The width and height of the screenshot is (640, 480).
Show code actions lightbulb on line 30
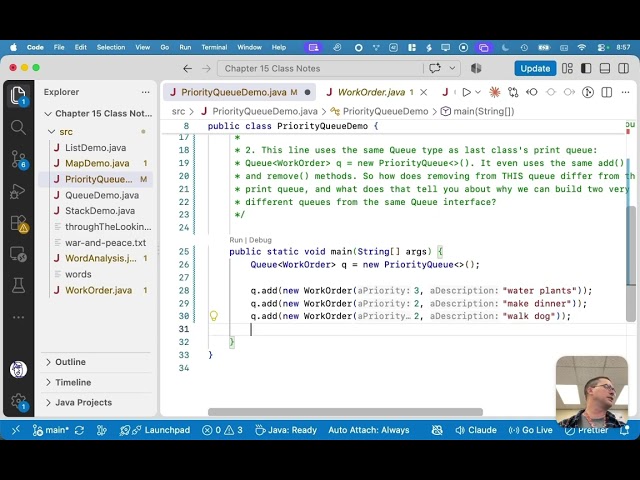pos(213,316)
